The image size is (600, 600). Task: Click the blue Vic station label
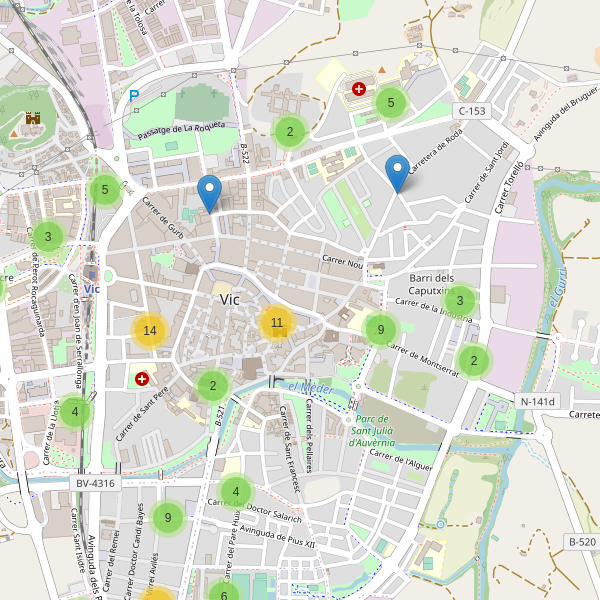pyautogui.click(x=92, y=289)
